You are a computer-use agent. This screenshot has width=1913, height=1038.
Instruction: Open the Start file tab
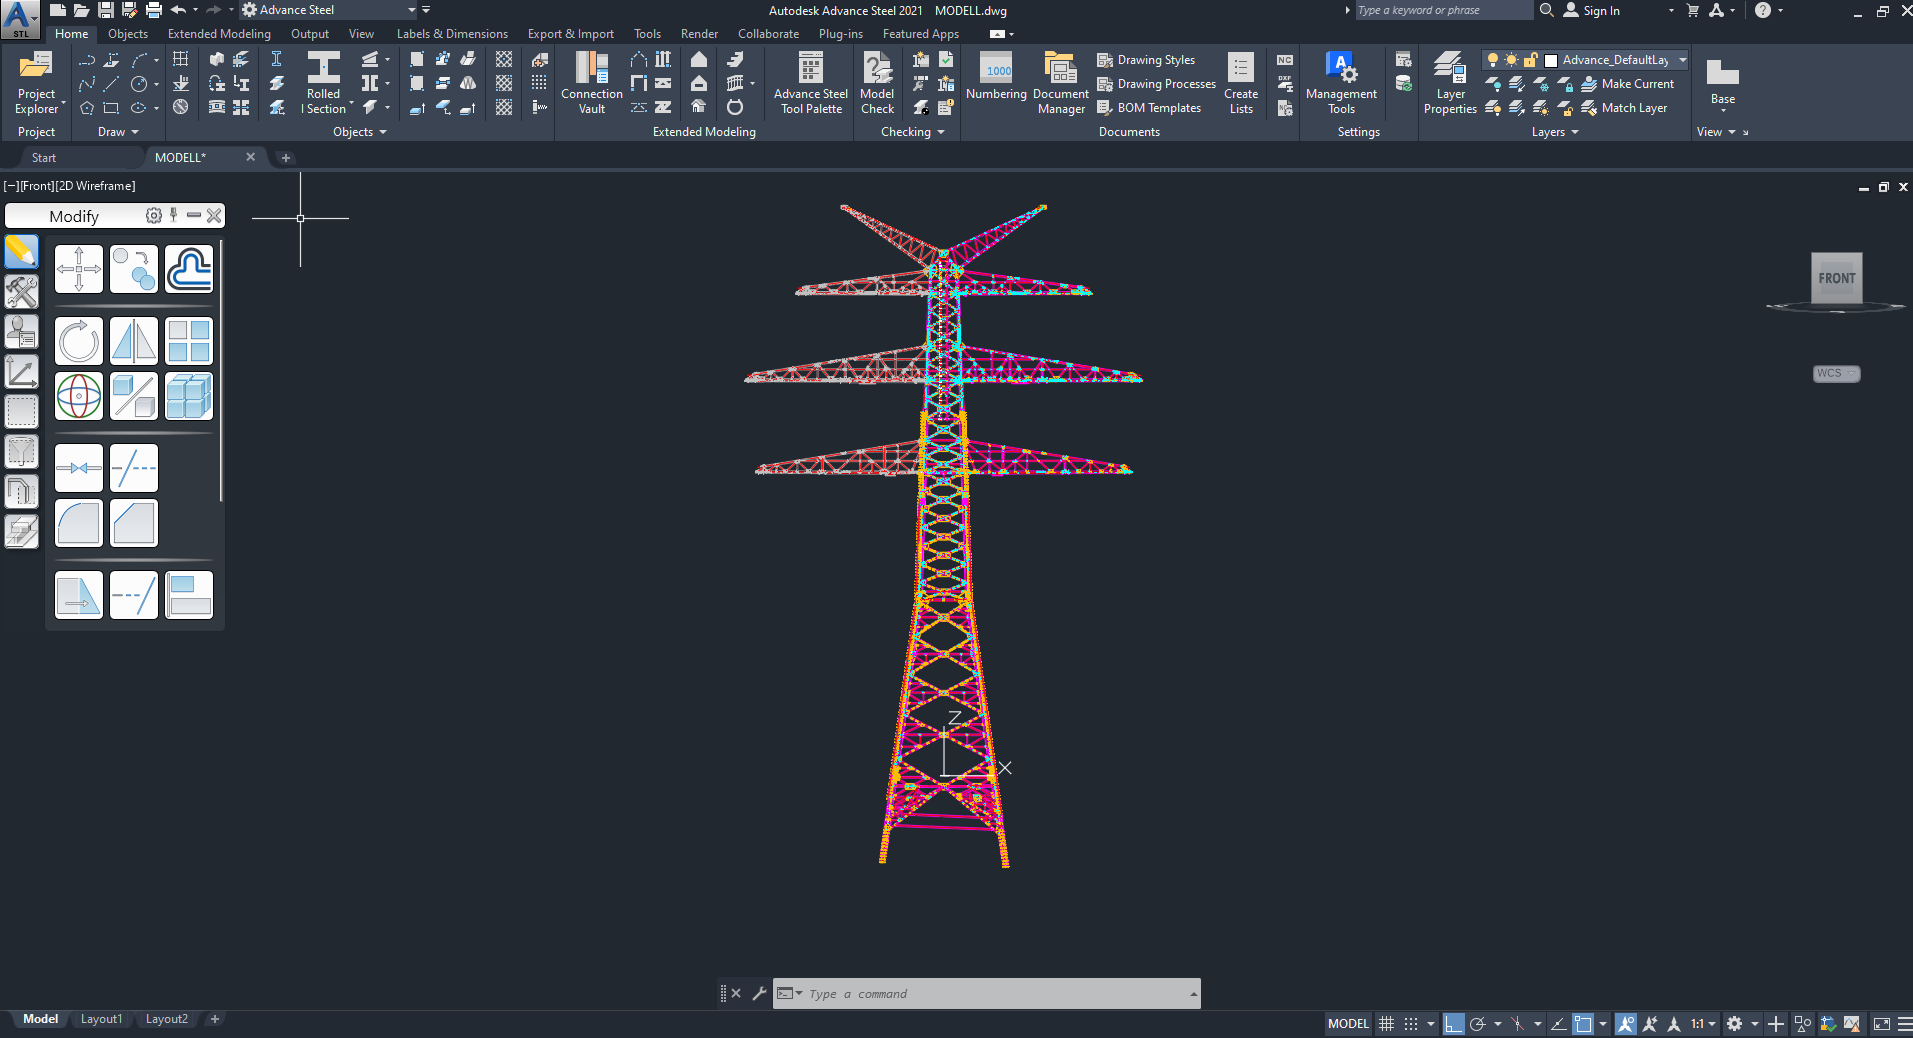tap(44, 157)
